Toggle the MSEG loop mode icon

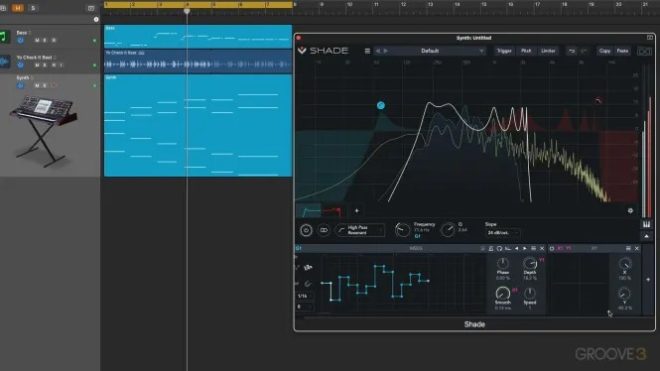coord(499,249)
